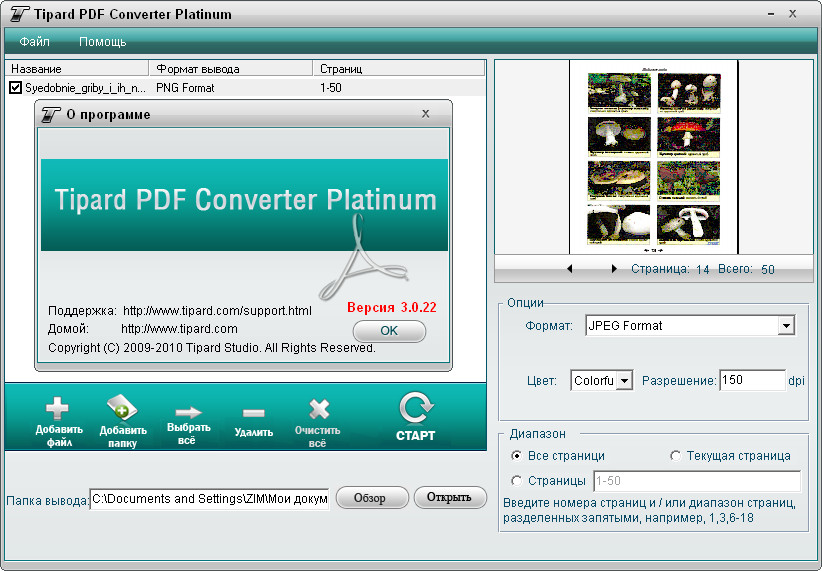Open the Формат dropdown arrow
The width and height of the screenshot is (822, 571).
[786, 326]
